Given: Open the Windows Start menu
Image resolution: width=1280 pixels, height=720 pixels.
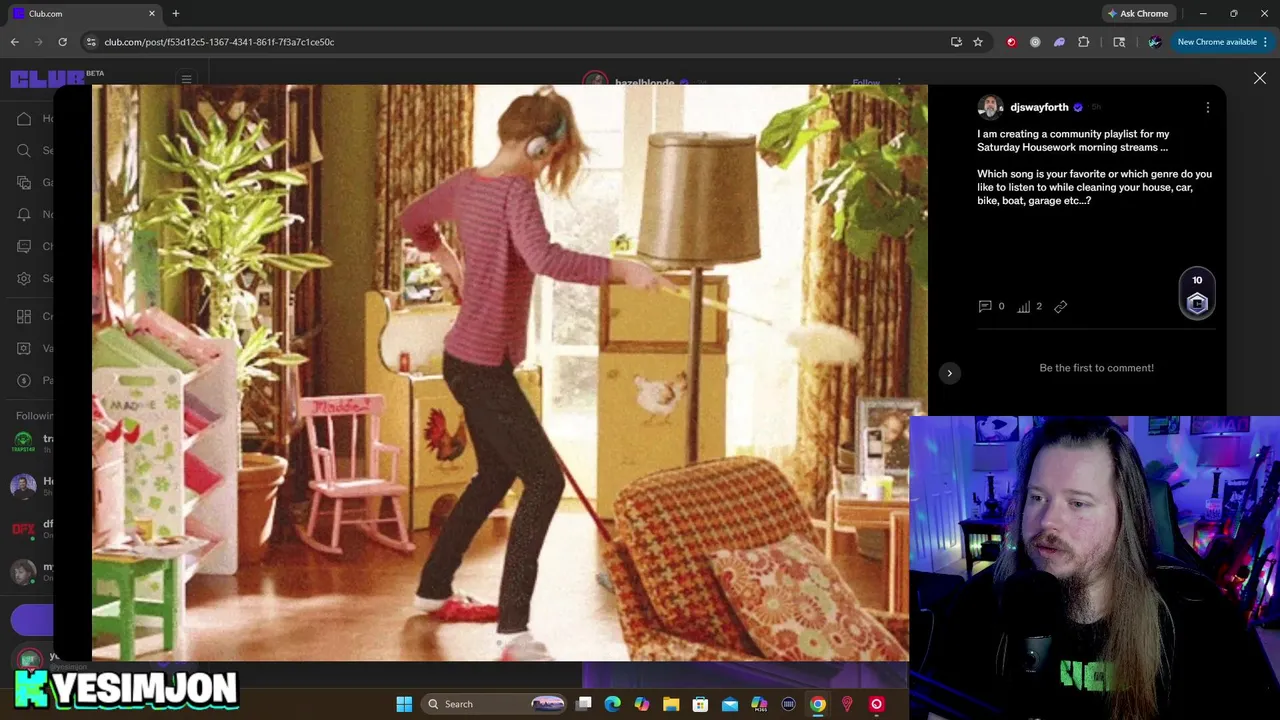Looking at the screenshot, I should click(404, 704).
